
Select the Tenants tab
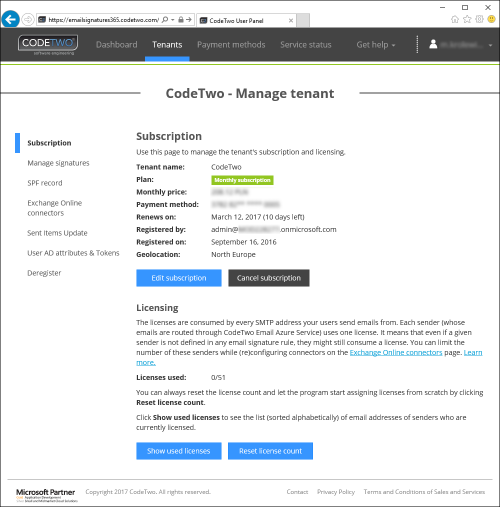click(x=167, y=45)
